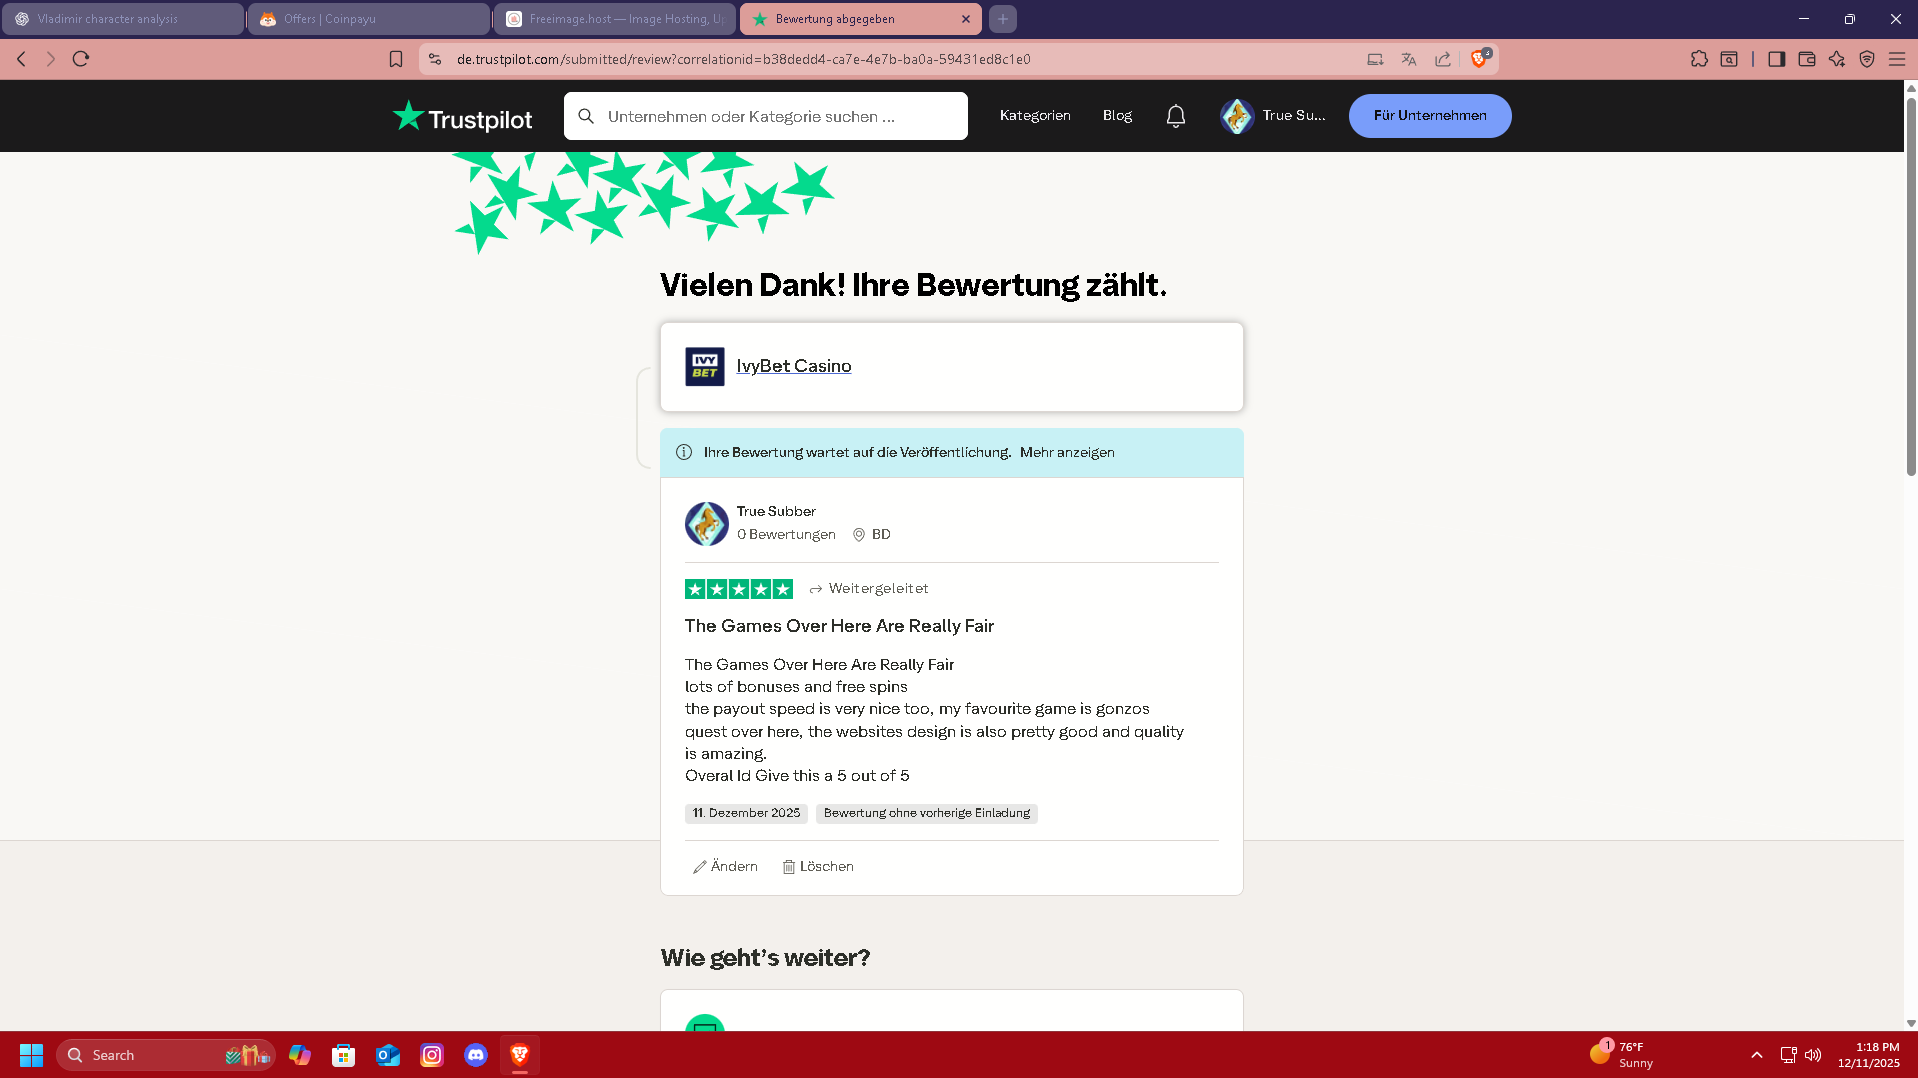The height and width of the screenshot is (1078, 1918).
Task: Click the Brave bookmark icon
Action: point(396,59)
